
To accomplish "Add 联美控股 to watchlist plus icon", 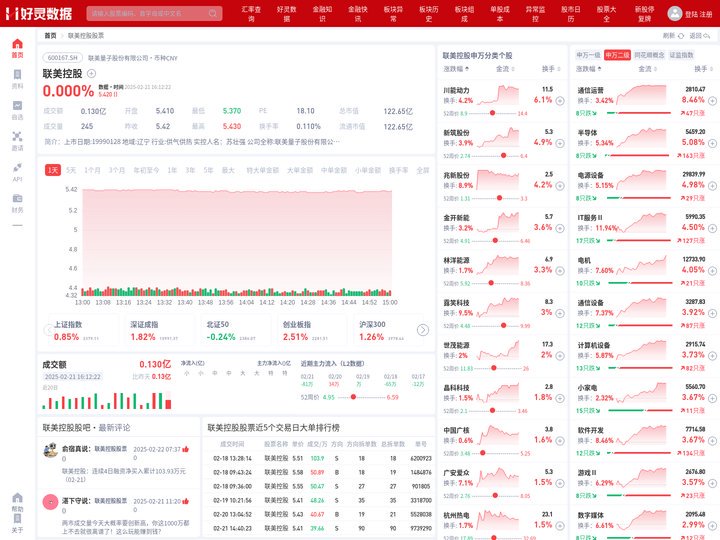I will (x=91, y=73).
